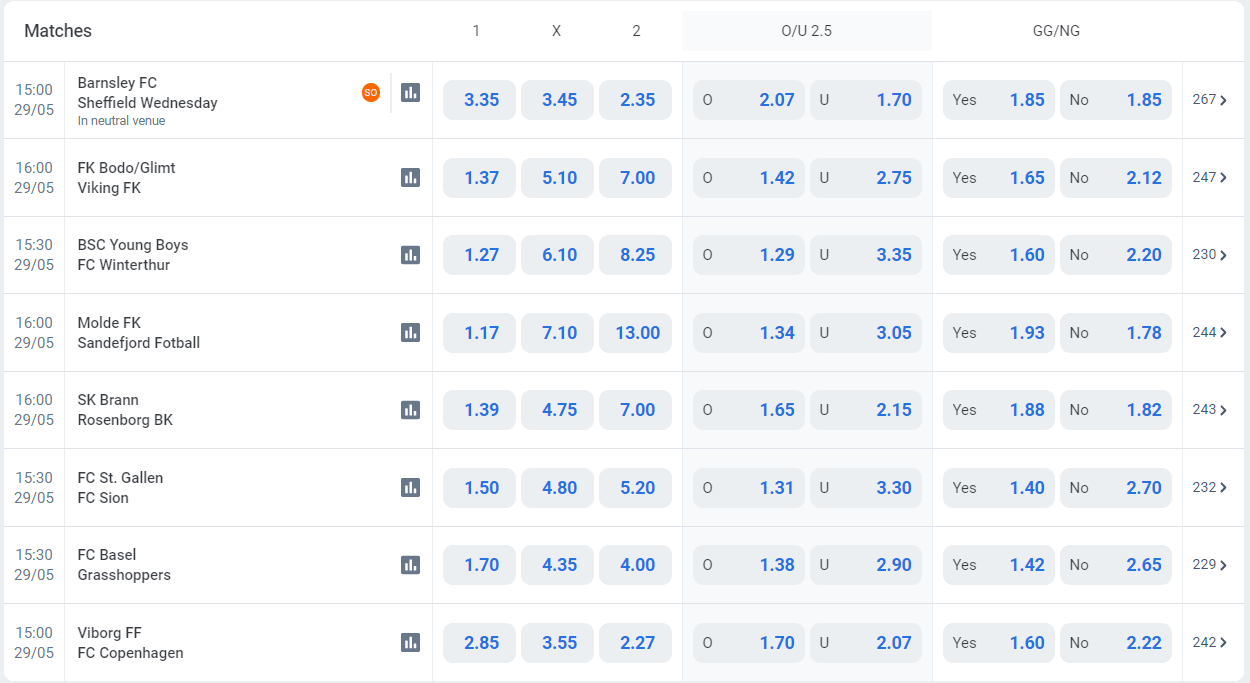View statistics icon for FC Basel match
1250x683 pixels.
click(410, 565)
